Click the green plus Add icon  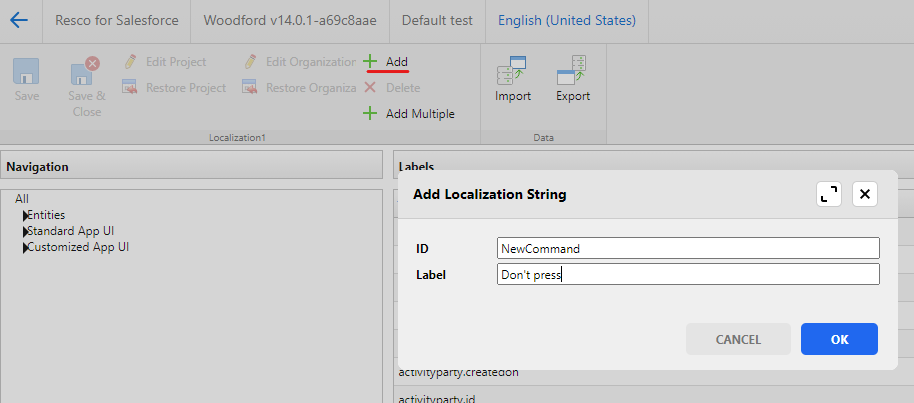pyautogui.click(x=370, y=62)
